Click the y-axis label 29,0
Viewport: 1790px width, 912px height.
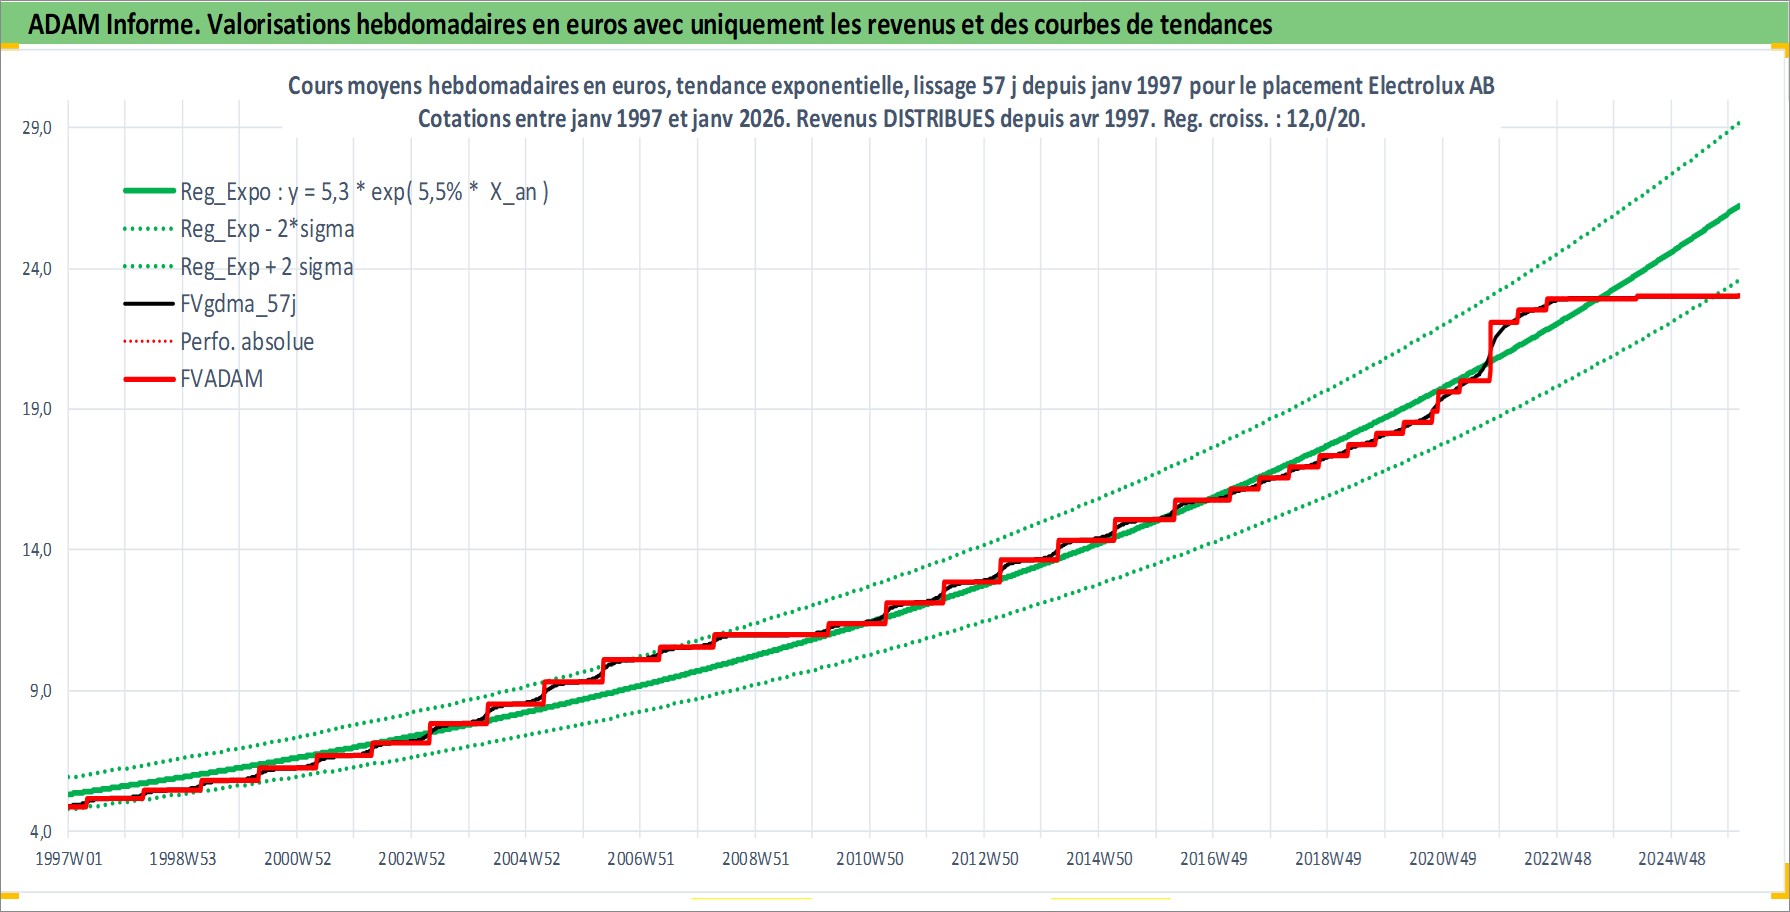click(x=37, y=128)
